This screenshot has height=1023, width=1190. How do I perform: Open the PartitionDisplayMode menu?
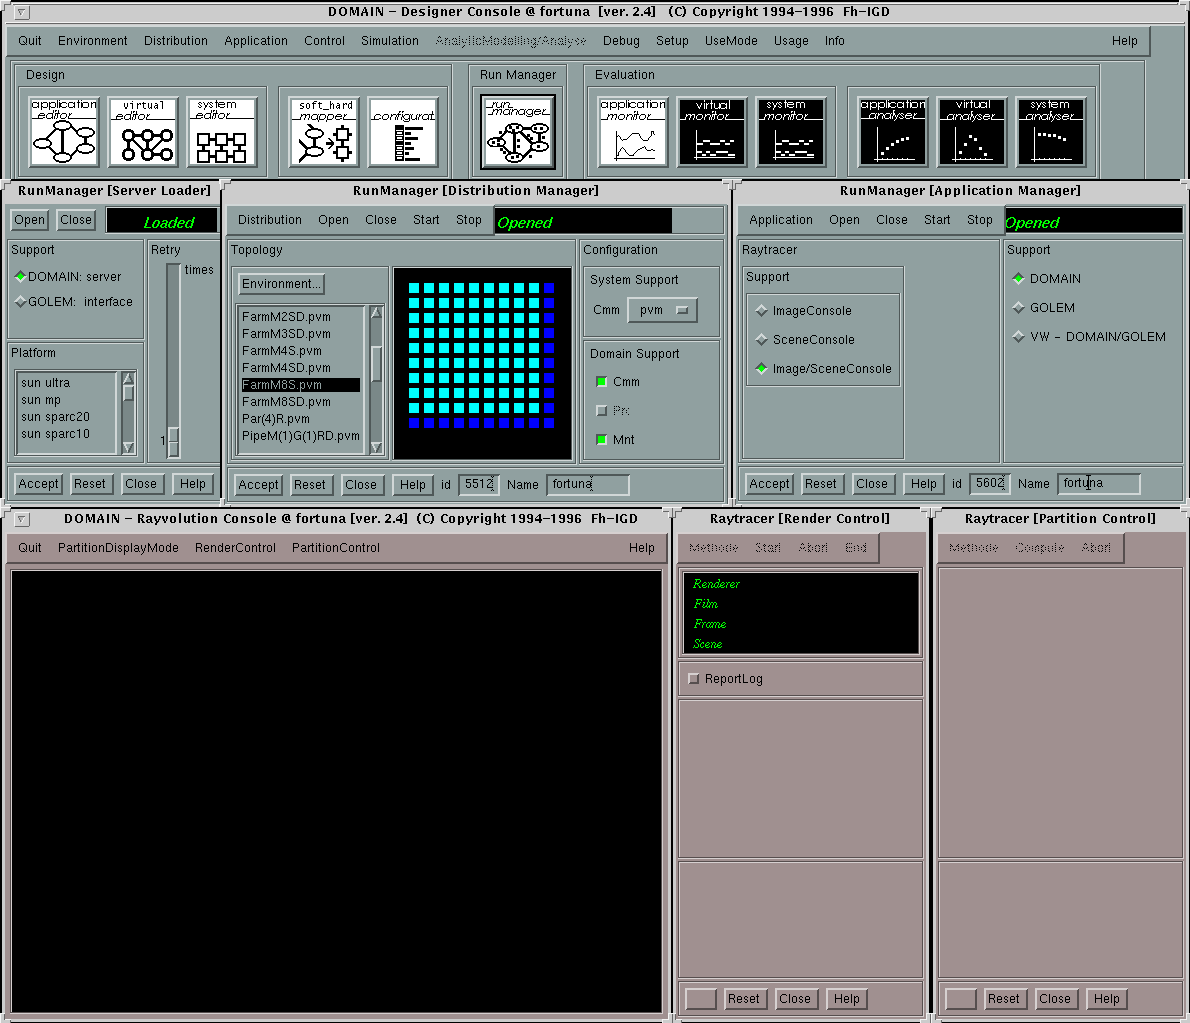[118, 548]
